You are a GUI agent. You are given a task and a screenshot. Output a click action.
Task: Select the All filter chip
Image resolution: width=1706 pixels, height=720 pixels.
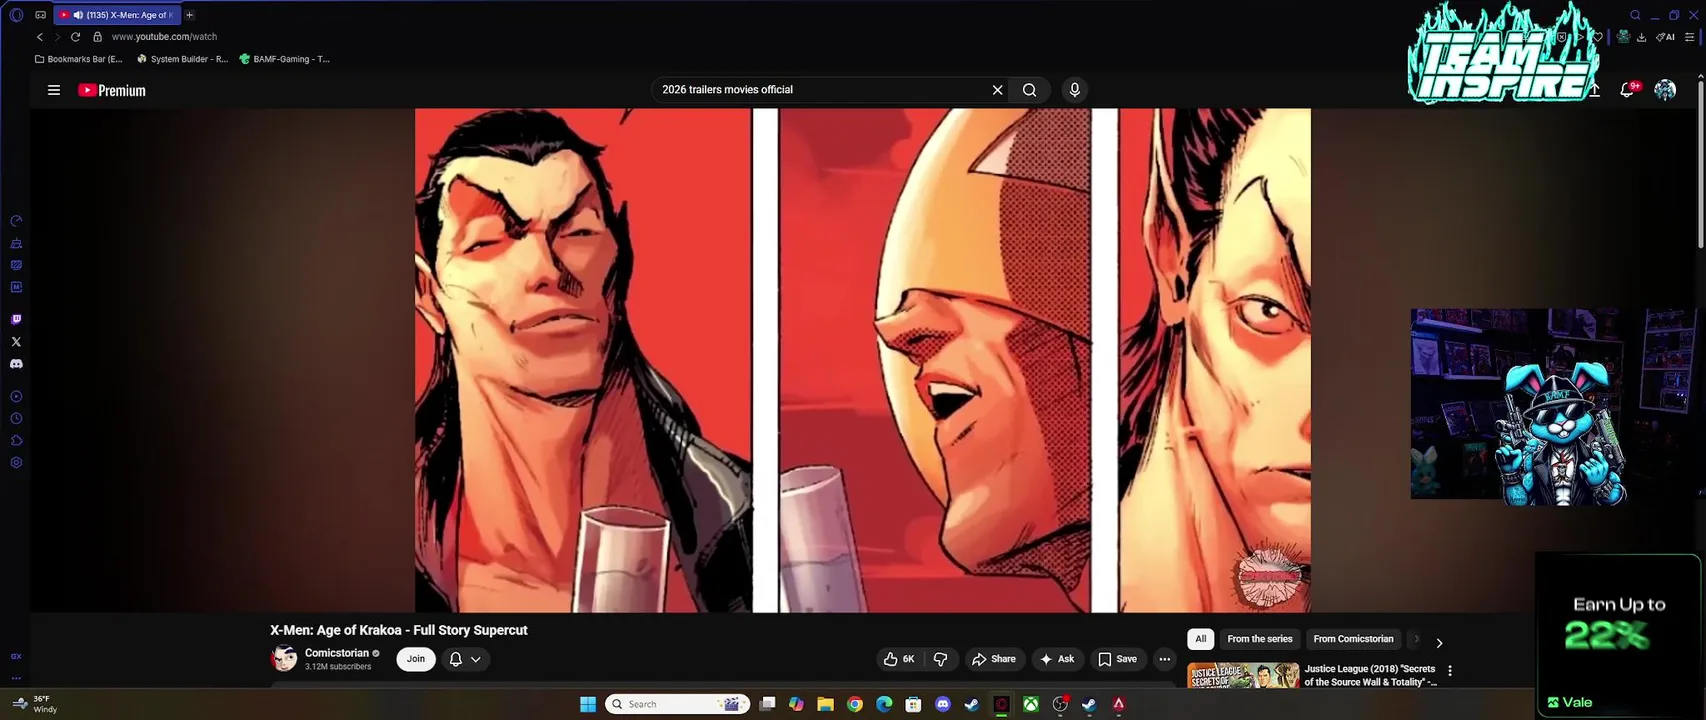(x=1201, y=639)
